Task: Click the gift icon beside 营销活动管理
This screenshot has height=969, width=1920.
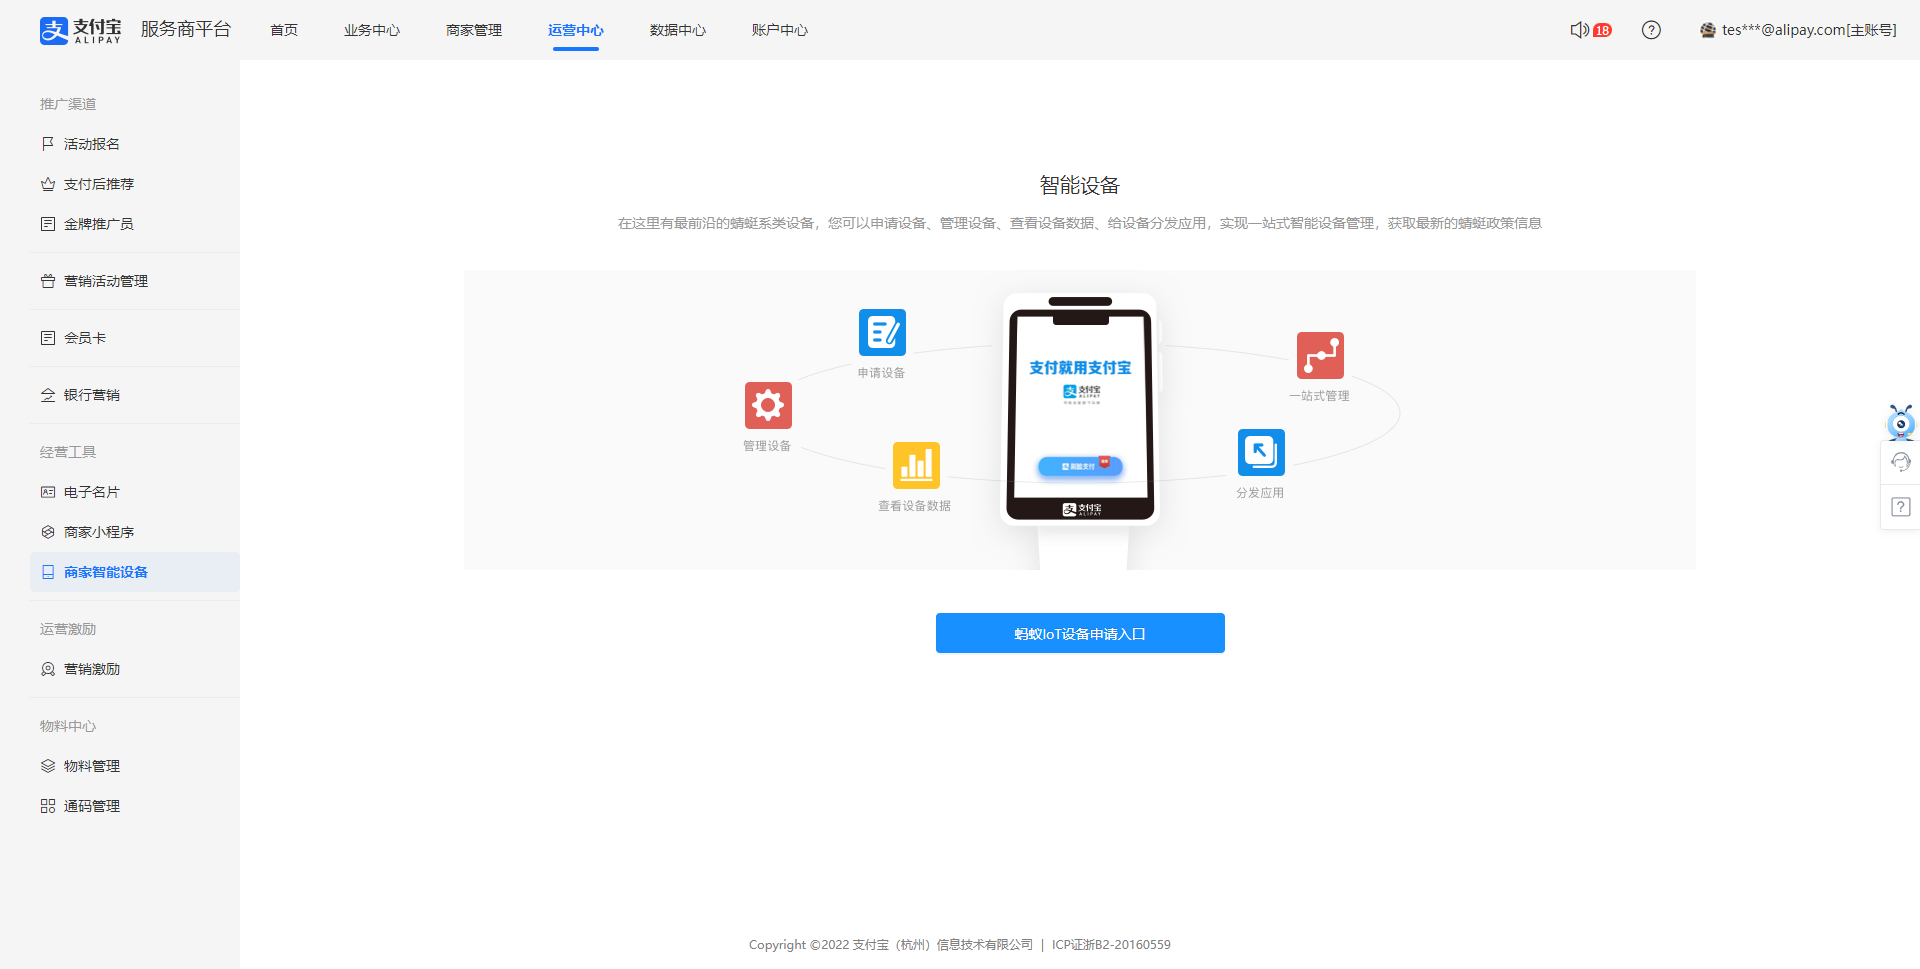Action: 48,281
